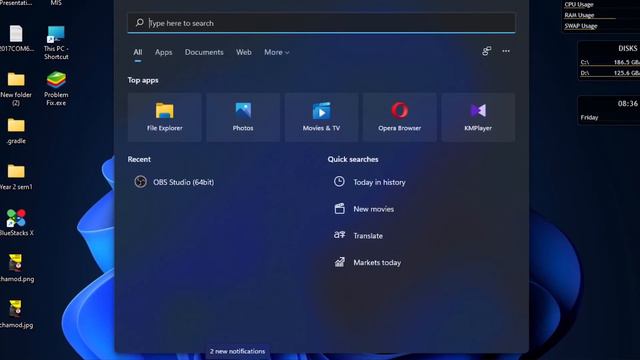Click the D:\ disk entry in widget
The image size is (640, 360).
click(610, 73)
